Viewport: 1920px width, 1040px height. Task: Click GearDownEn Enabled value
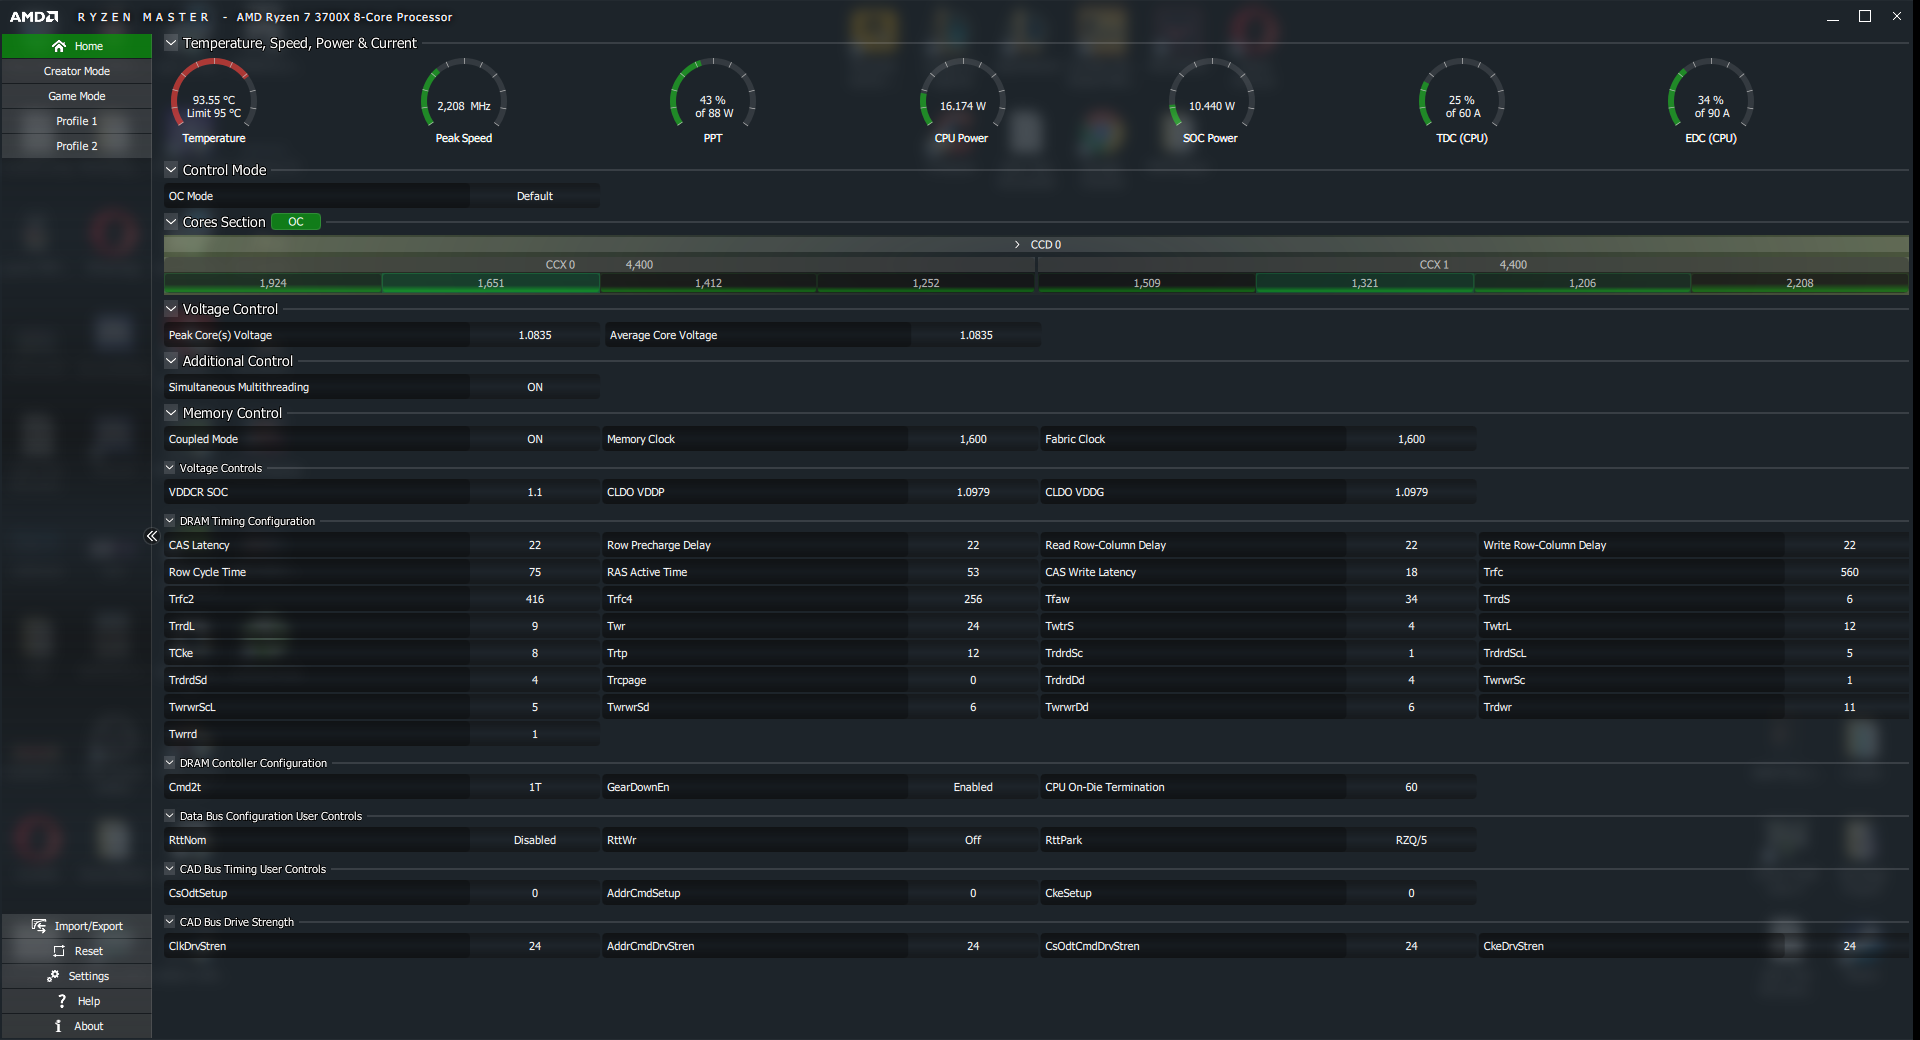(973, 787)
